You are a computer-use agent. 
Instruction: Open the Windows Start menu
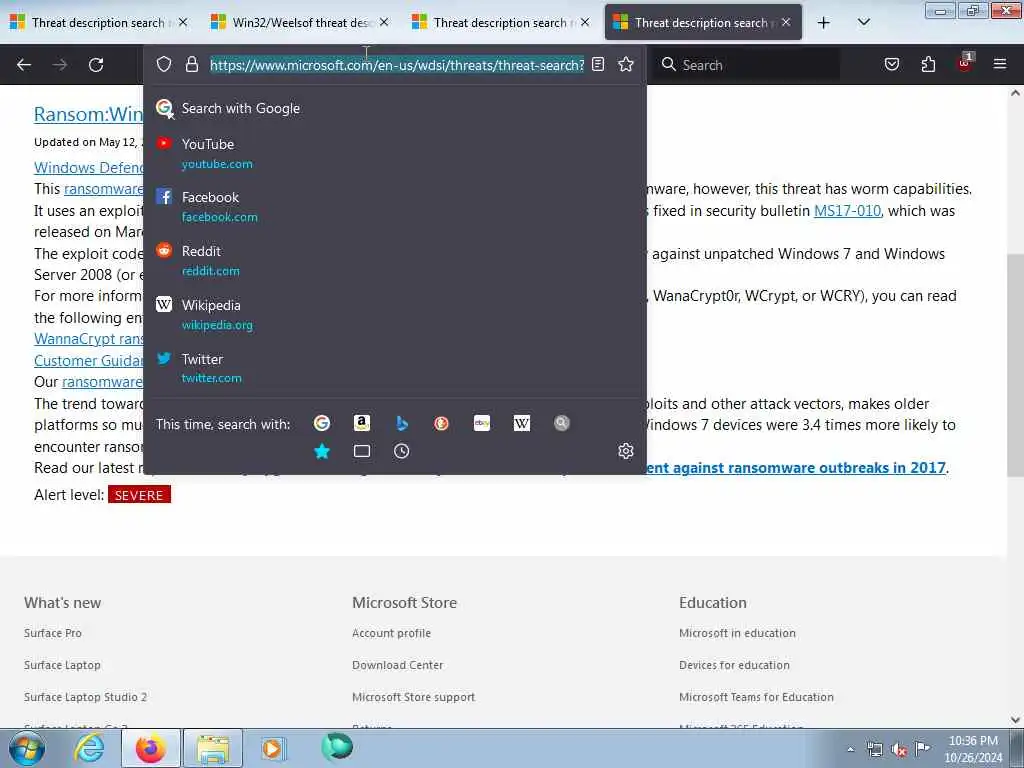pos(27,748)
